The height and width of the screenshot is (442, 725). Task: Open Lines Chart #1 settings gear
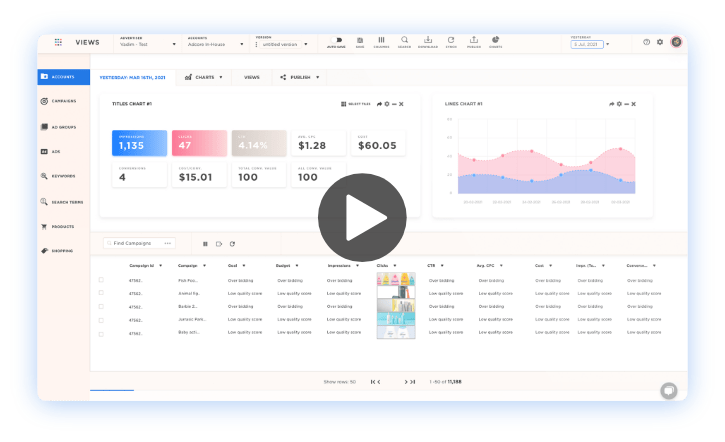621,104
